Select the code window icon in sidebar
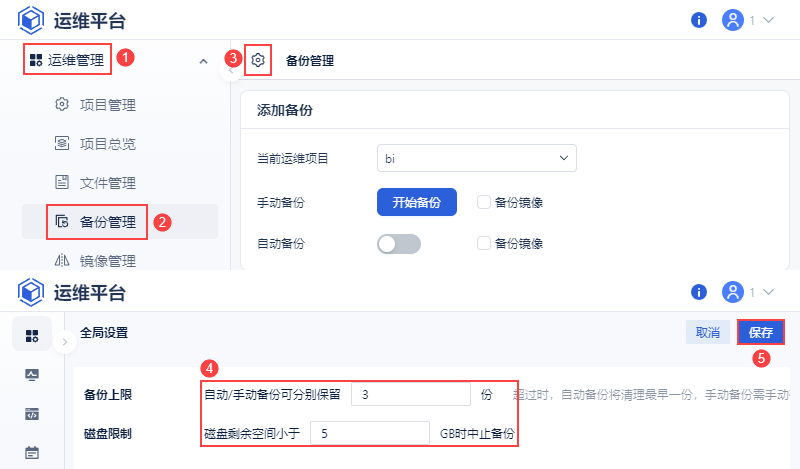The image size is (800, 469). coord(32,413)
